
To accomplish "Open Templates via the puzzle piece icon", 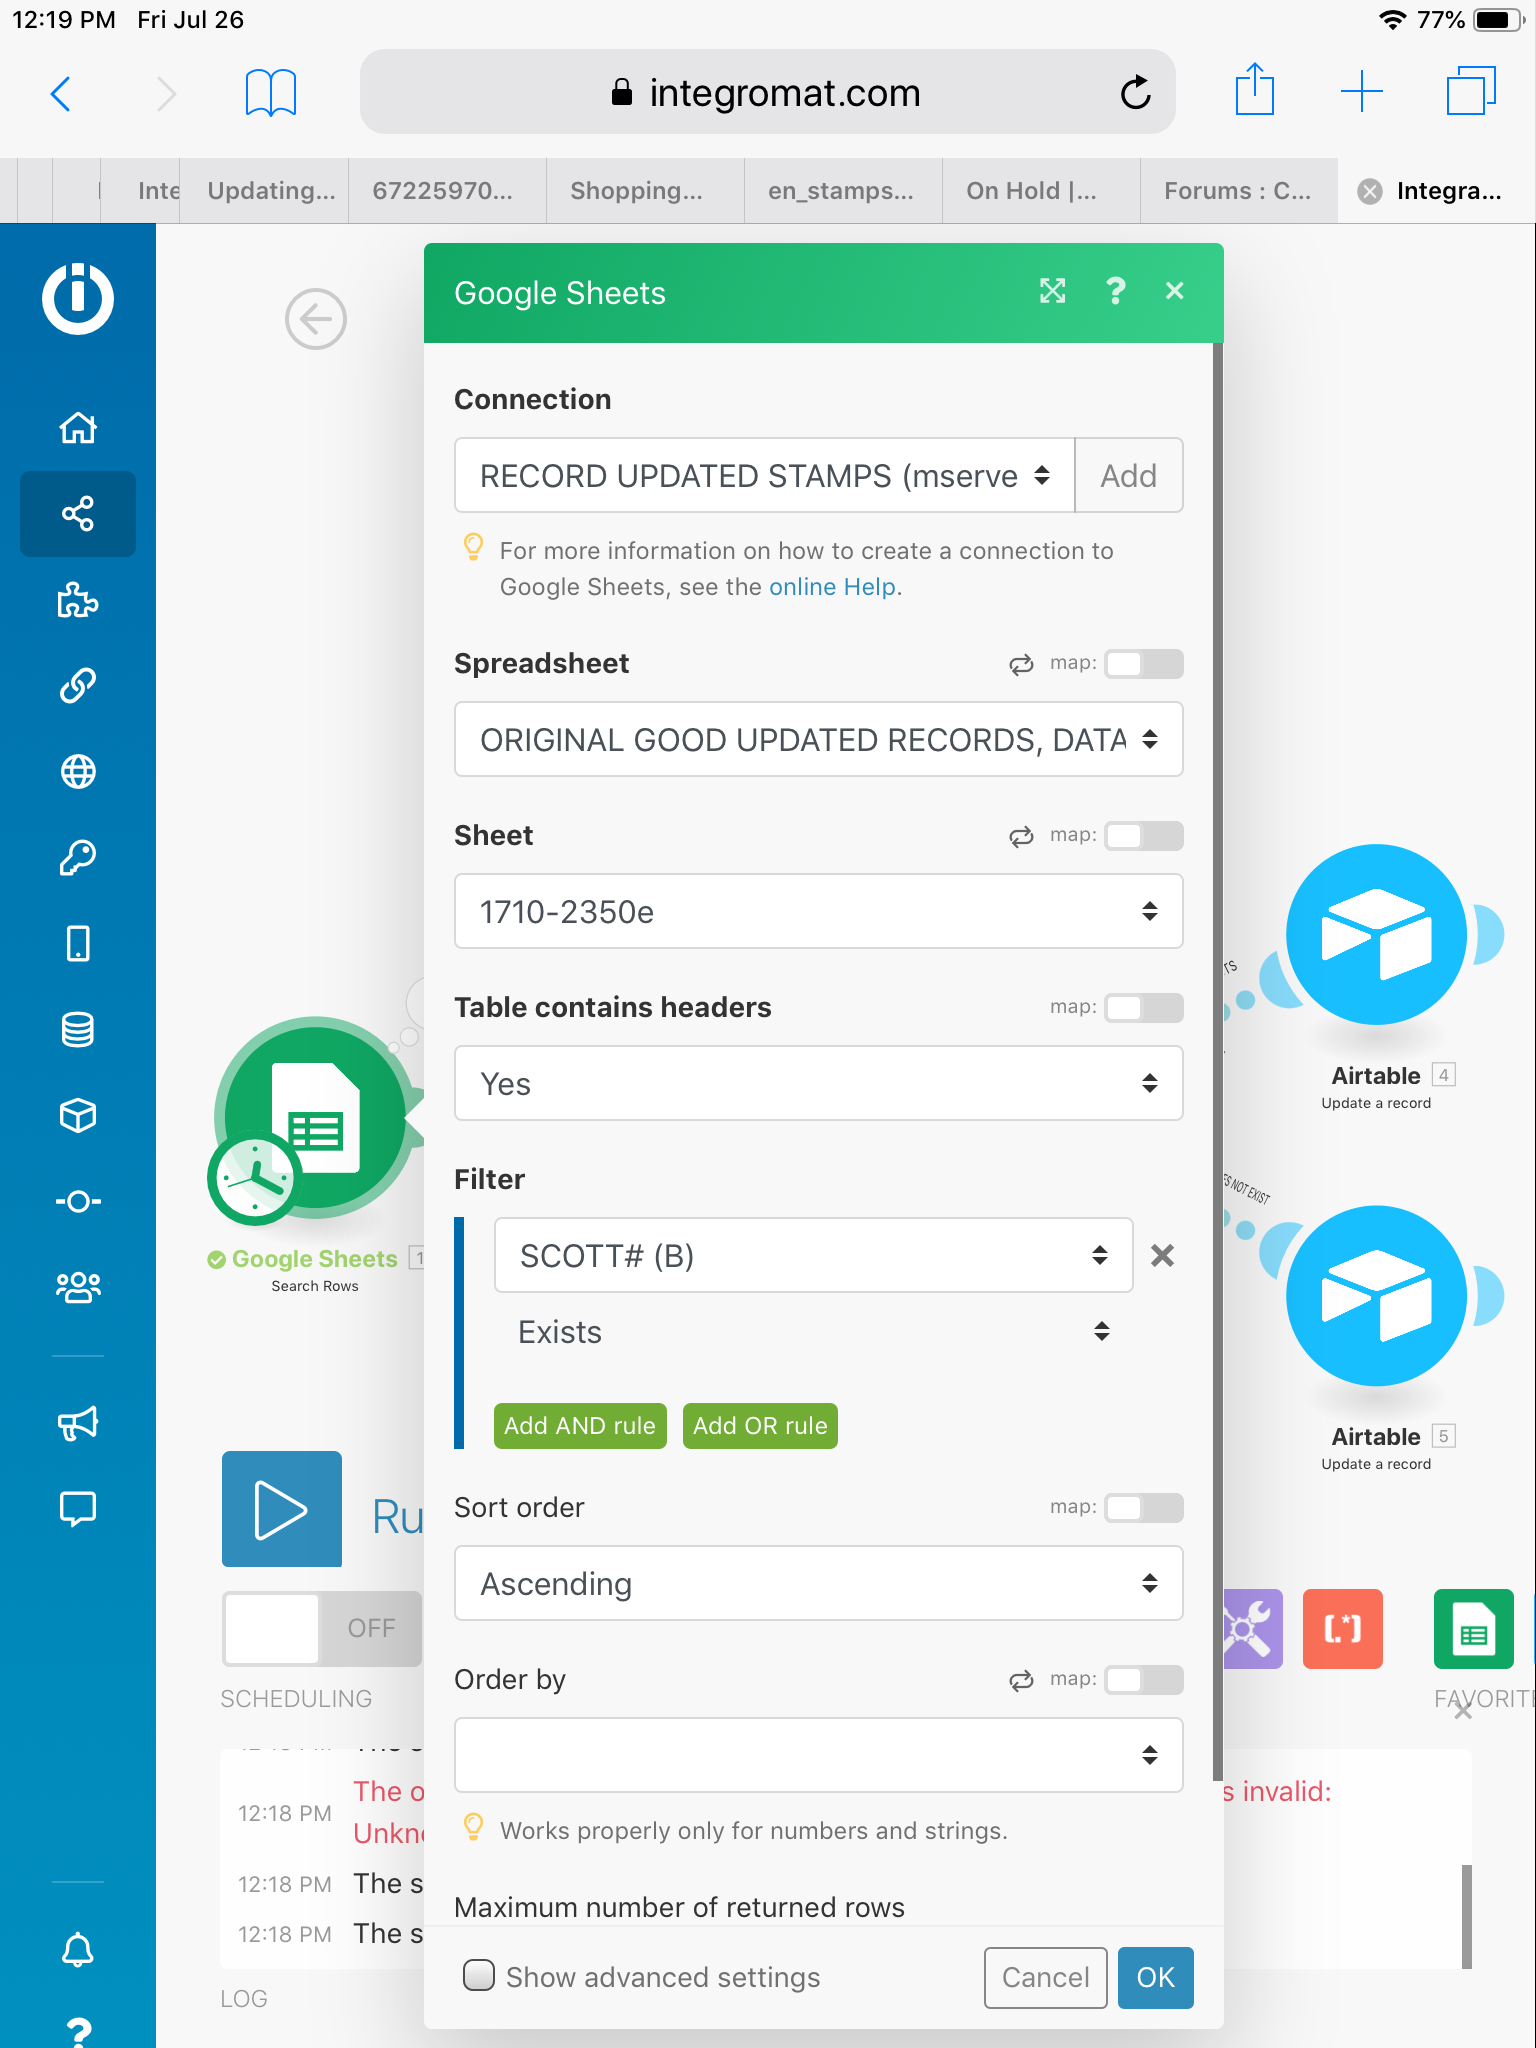I will pos(78,600).
